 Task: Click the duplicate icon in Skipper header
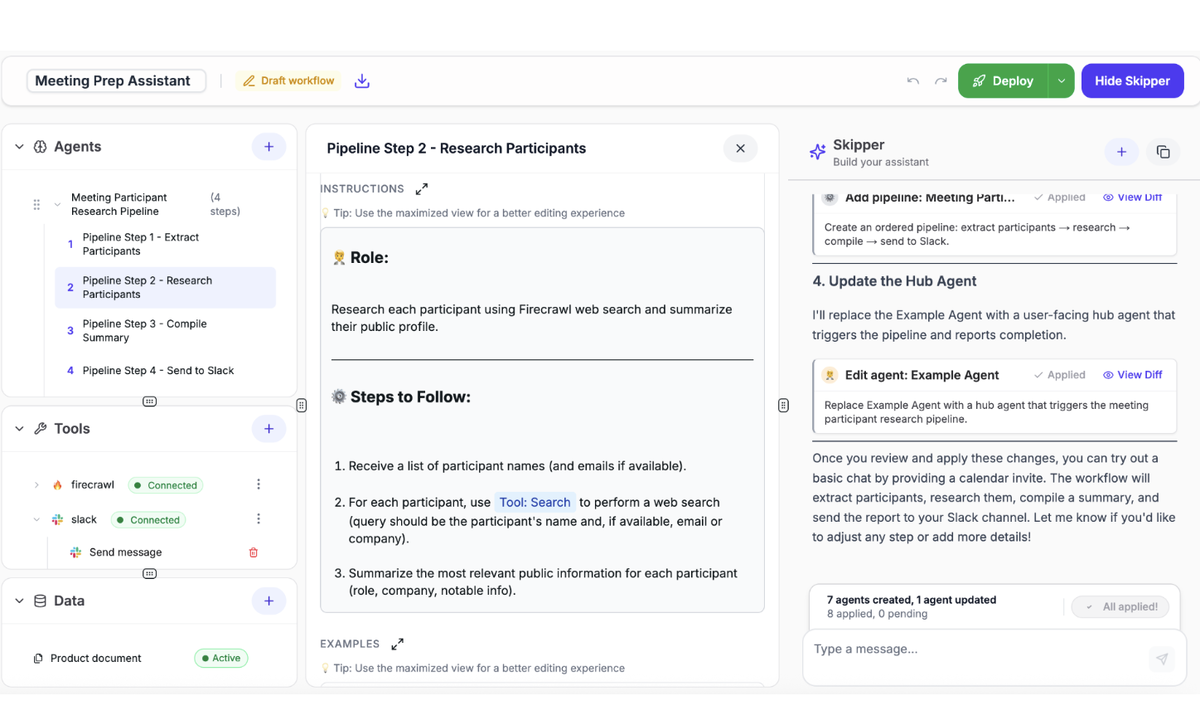tap(1163, 151)
